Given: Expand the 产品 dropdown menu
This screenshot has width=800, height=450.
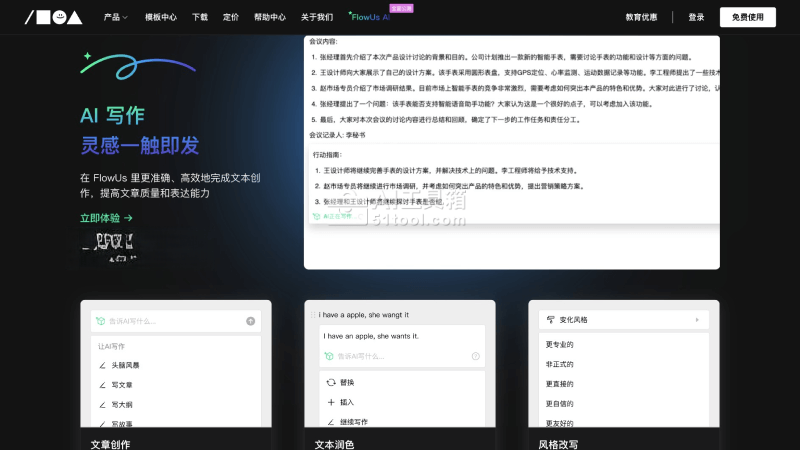Looking at the screenshot, I should pos(115,17).
